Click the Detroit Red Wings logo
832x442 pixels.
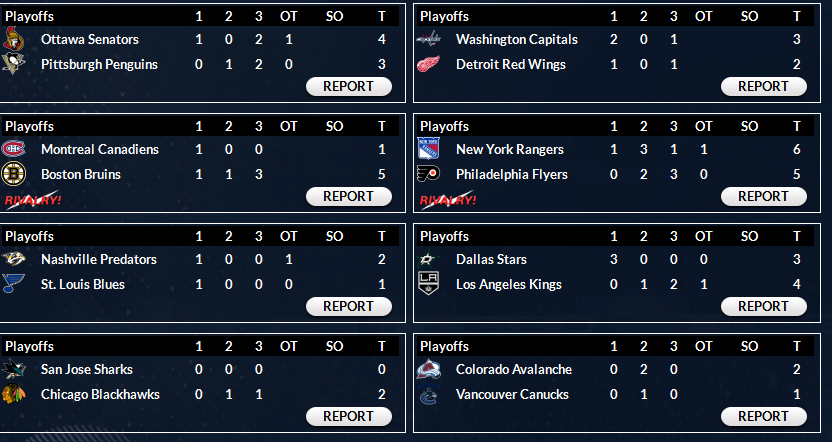(x=429, y=65)
